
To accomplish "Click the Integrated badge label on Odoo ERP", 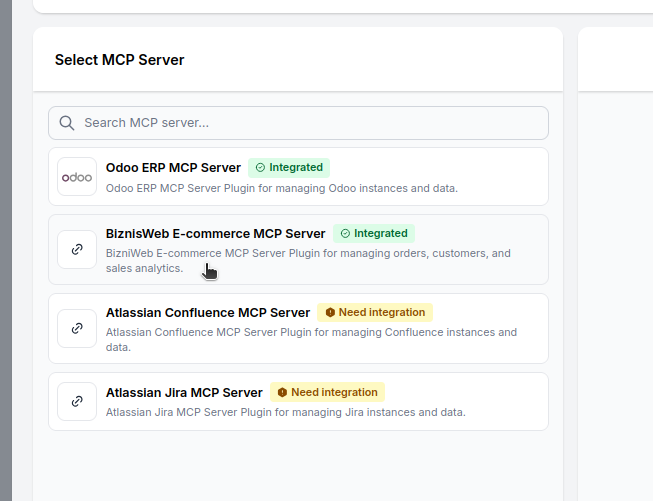I will pos(295,168).
